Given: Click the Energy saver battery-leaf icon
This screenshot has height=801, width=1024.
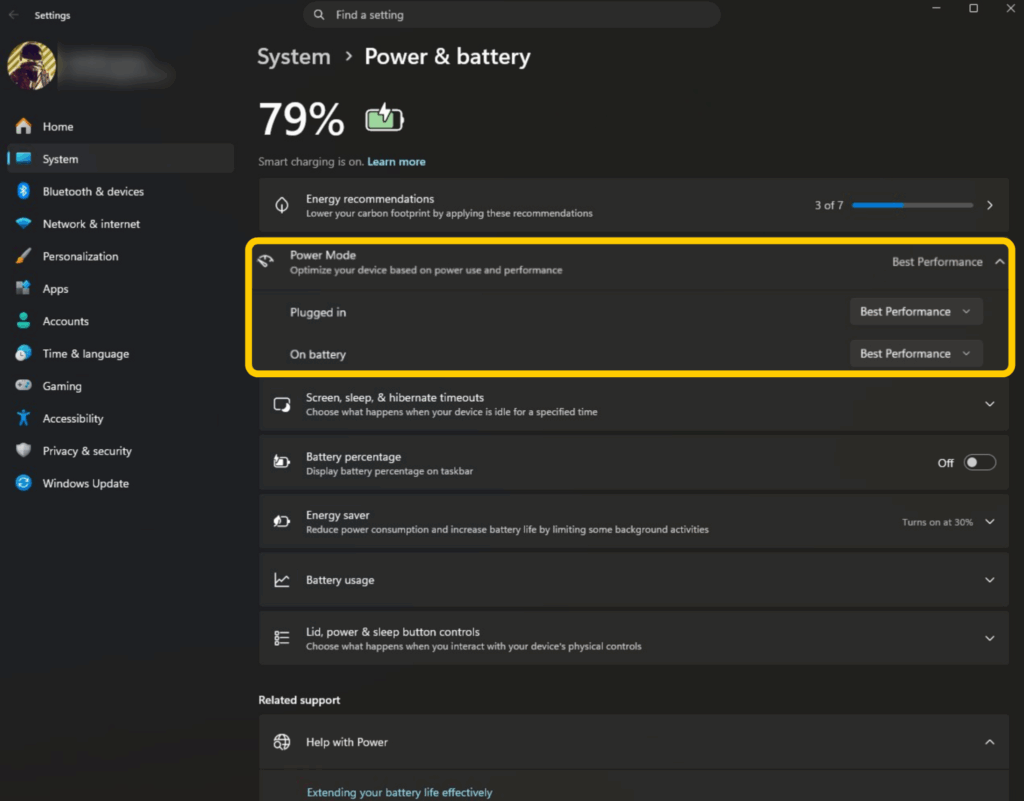Looking at the screenshot, I should pos(281,521).
